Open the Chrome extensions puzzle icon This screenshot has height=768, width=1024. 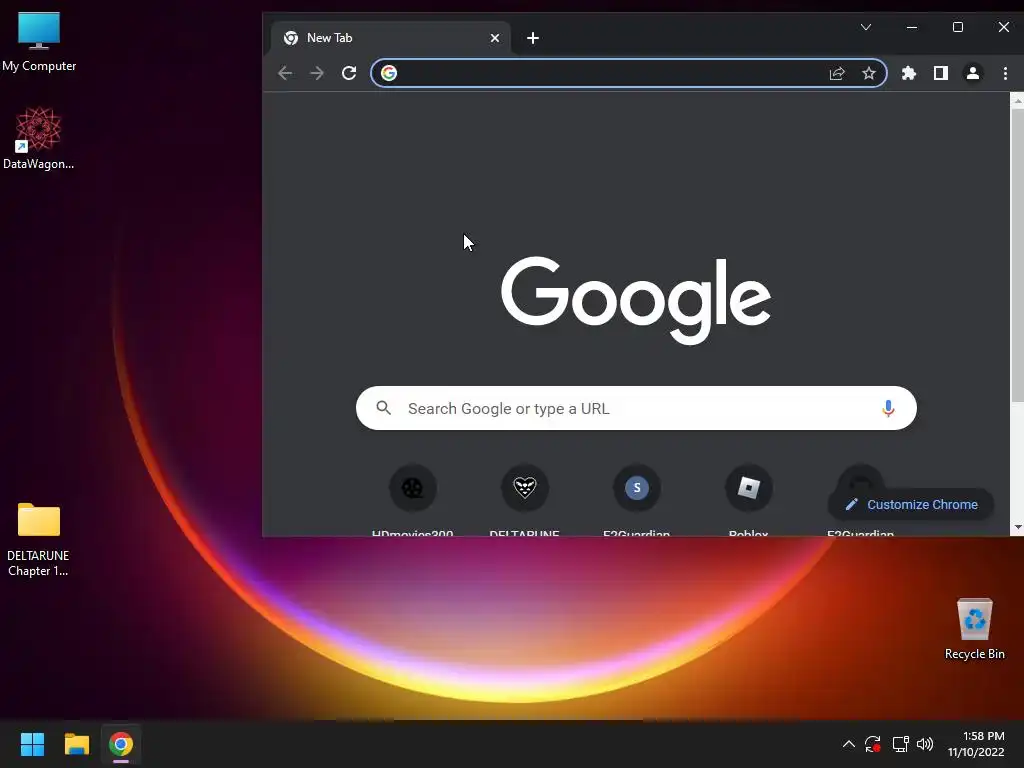[x=908, y=73]
